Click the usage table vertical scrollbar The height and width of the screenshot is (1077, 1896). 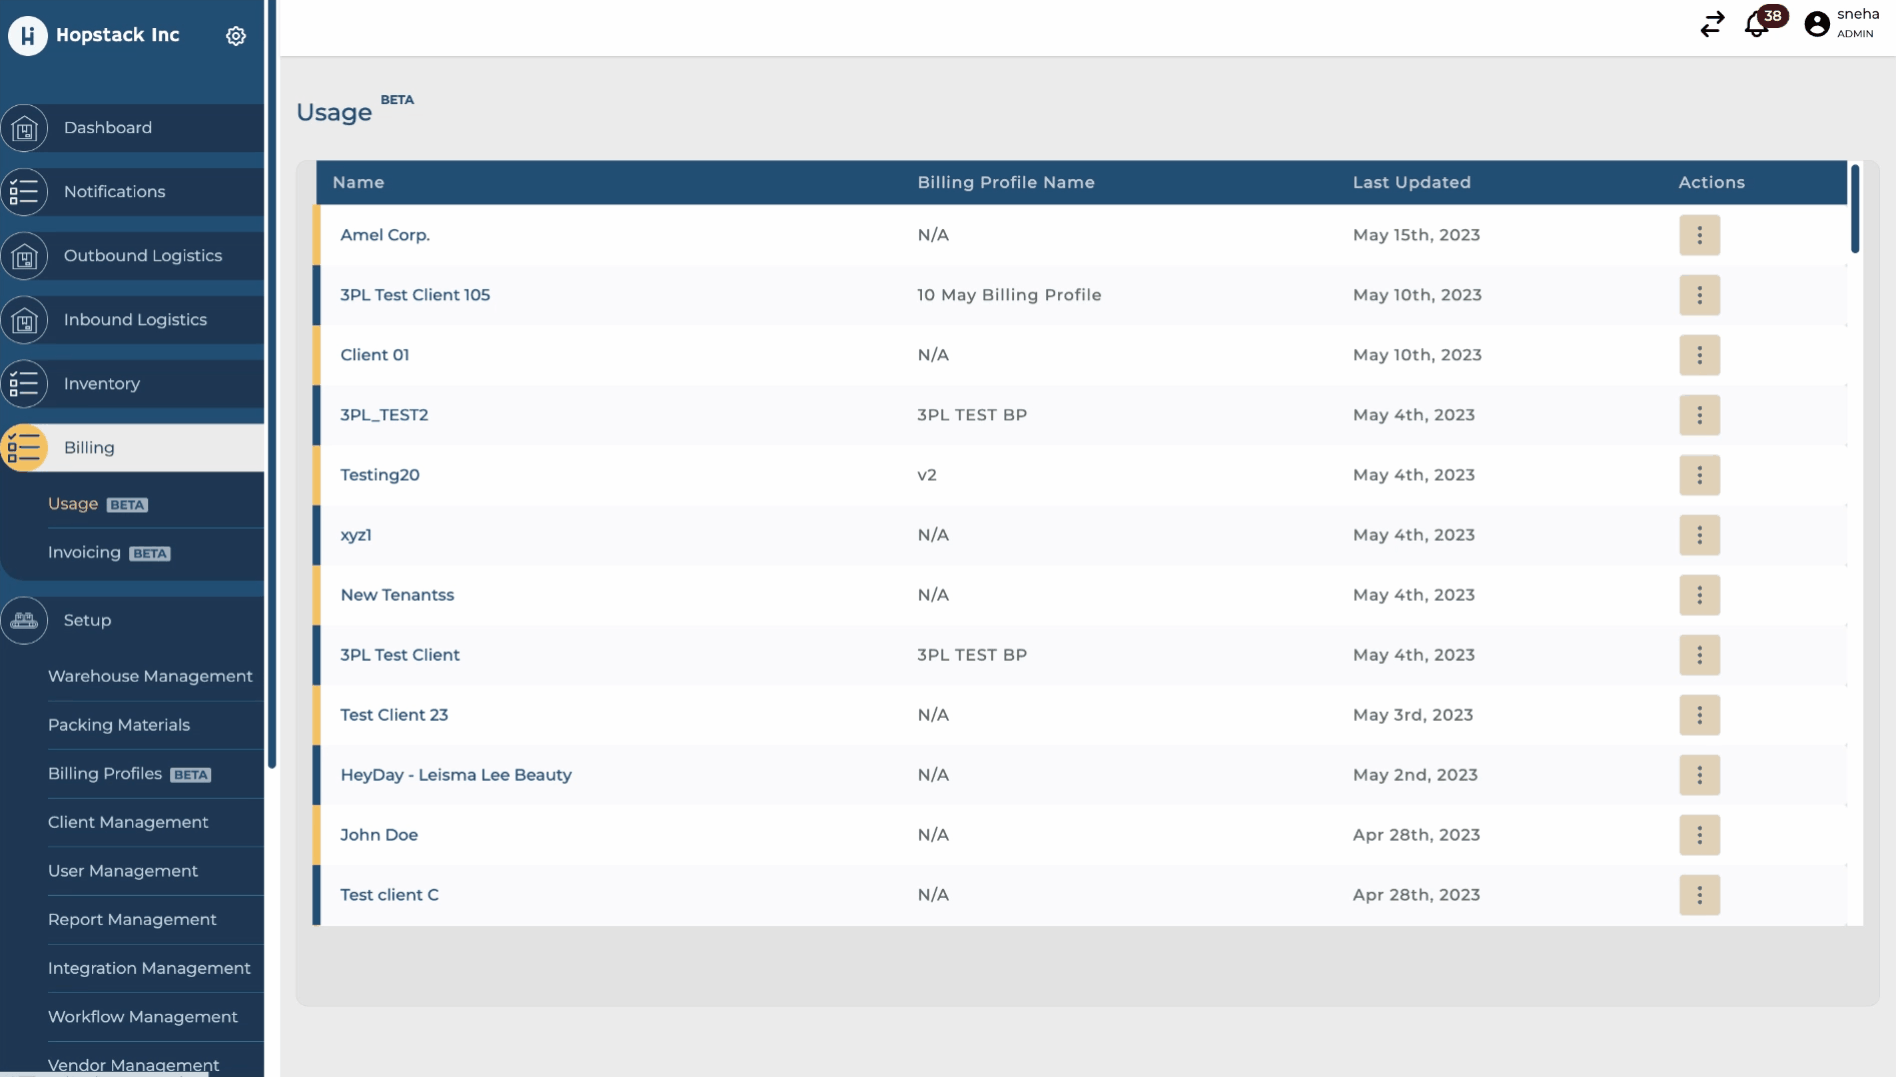(x=1855, y=210)
